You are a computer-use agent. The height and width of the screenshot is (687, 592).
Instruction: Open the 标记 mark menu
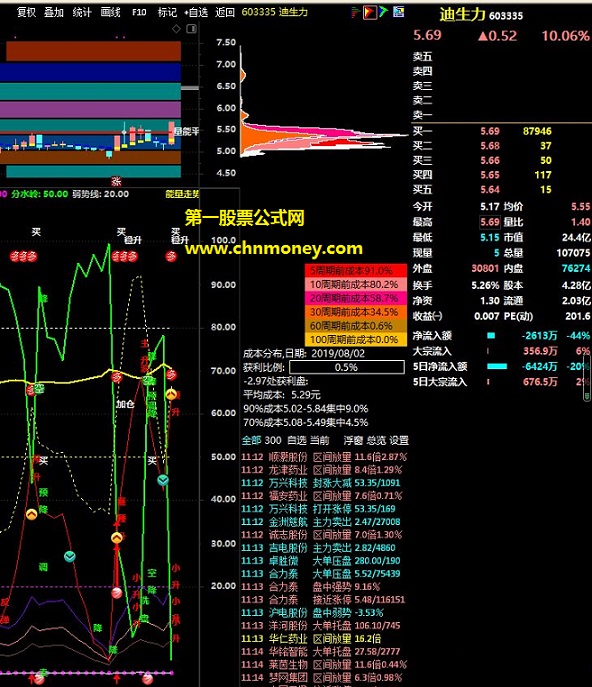[x=167, y=12]
